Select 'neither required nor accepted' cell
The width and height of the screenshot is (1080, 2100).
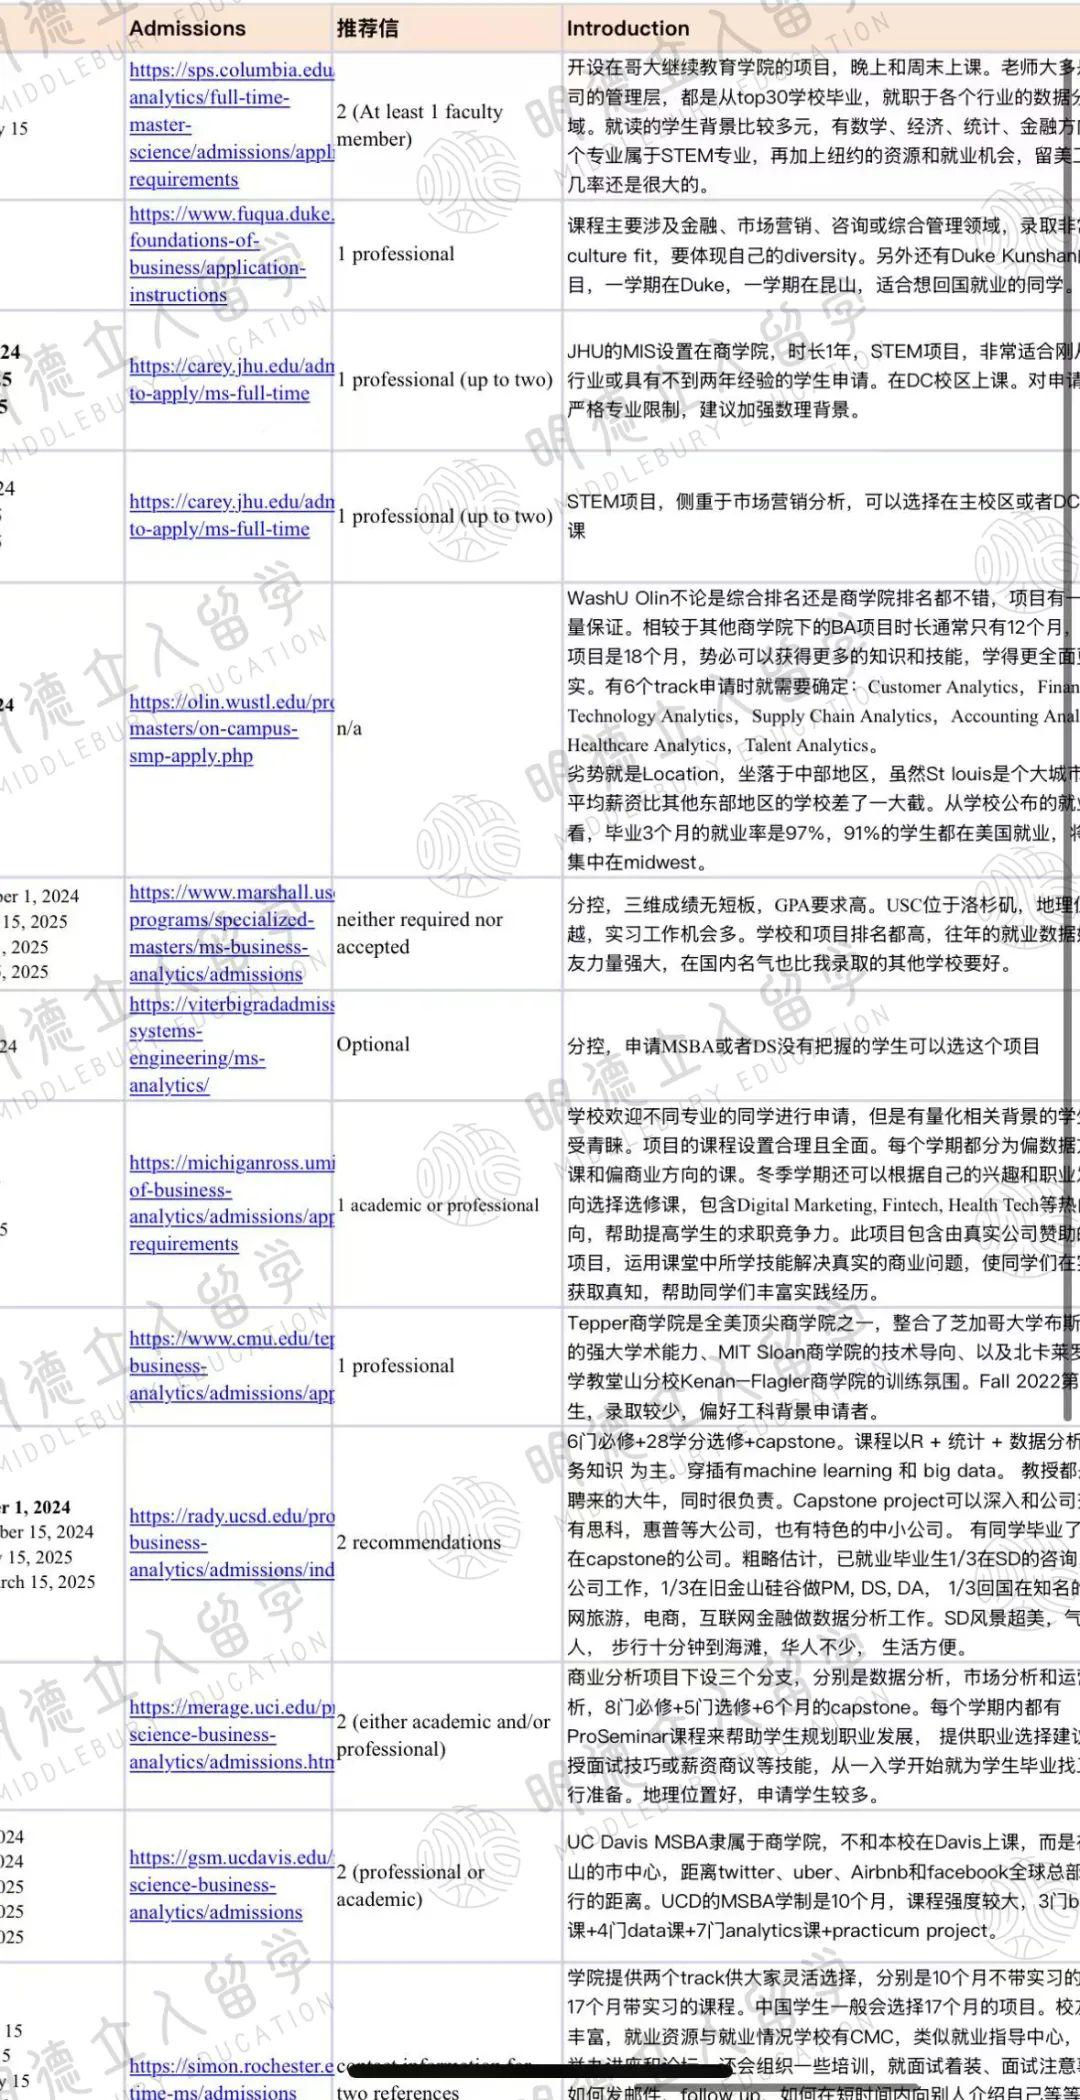pyautogui.click(x=446, y=933)
